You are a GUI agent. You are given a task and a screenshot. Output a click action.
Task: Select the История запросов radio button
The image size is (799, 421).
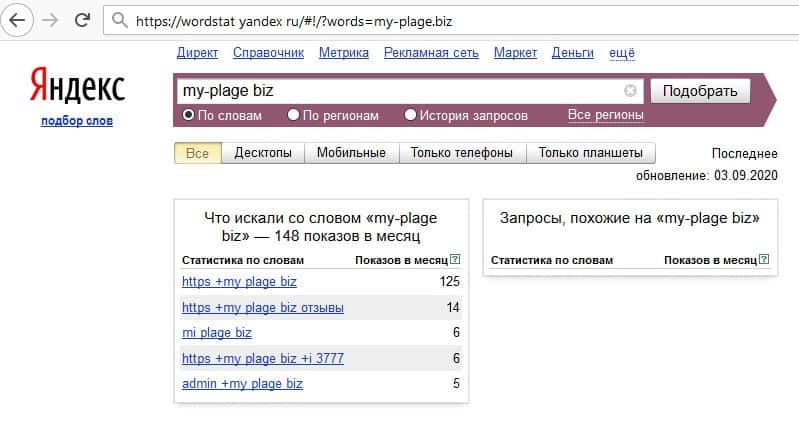[x=410, y=115]
